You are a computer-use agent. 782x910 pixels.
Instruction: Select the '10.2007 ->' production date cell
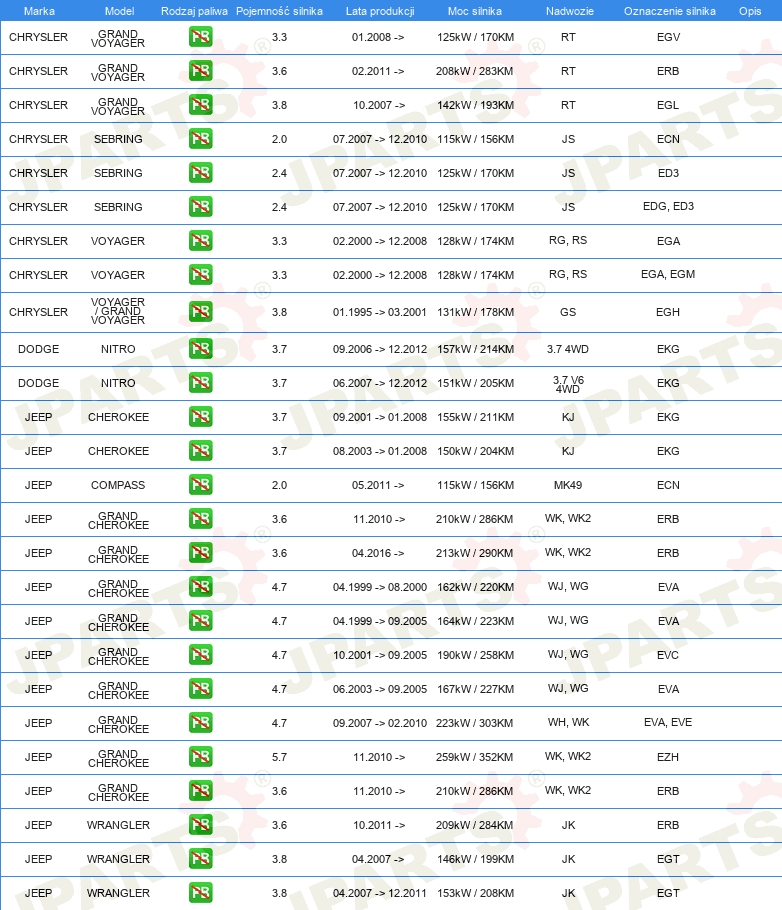point(379,105)
